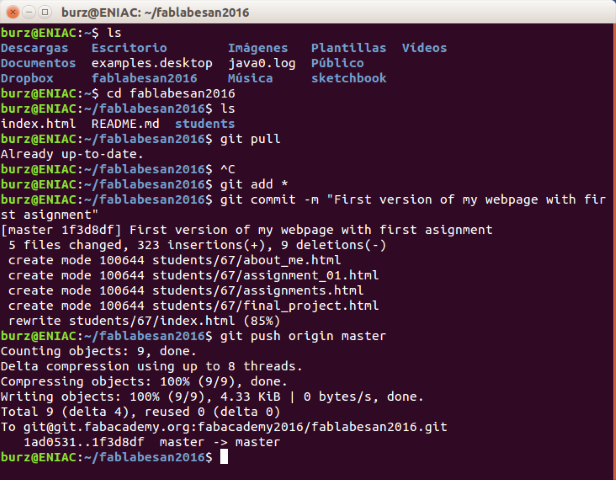This screenshot has height=480, width=616.
Task: Click the git@git.fabacademy.org remote URL
Action: pyautogui.click(x=235, y=427)
